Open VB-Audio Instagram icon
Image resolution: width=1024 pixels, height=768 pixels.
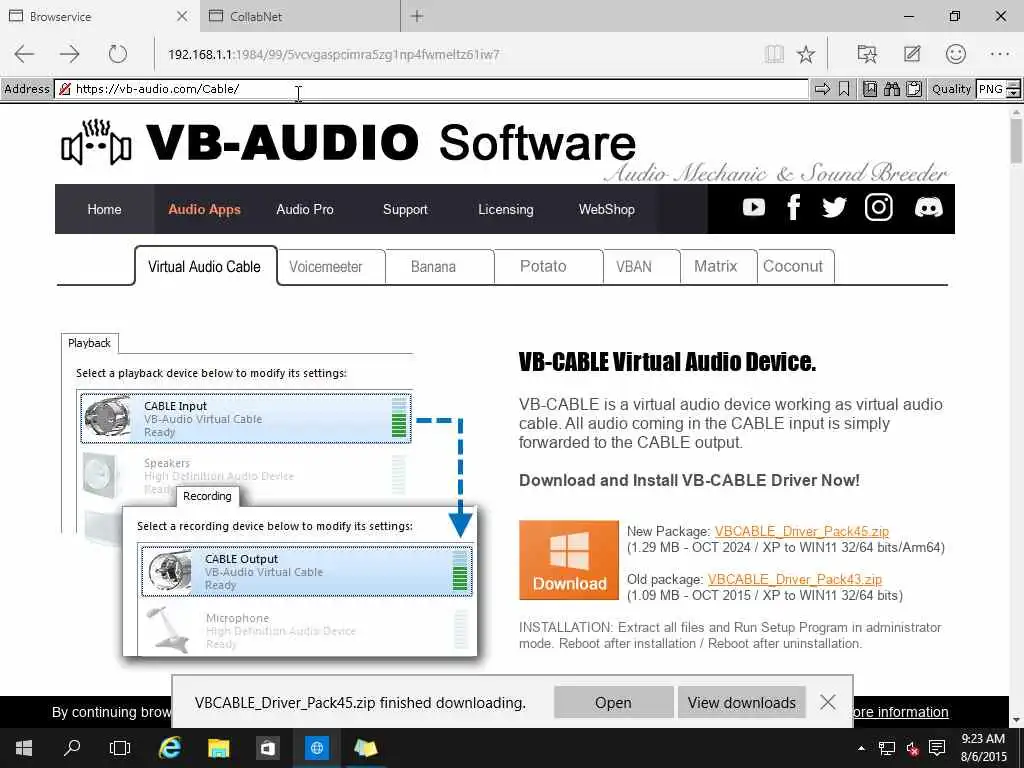point(878,208)
